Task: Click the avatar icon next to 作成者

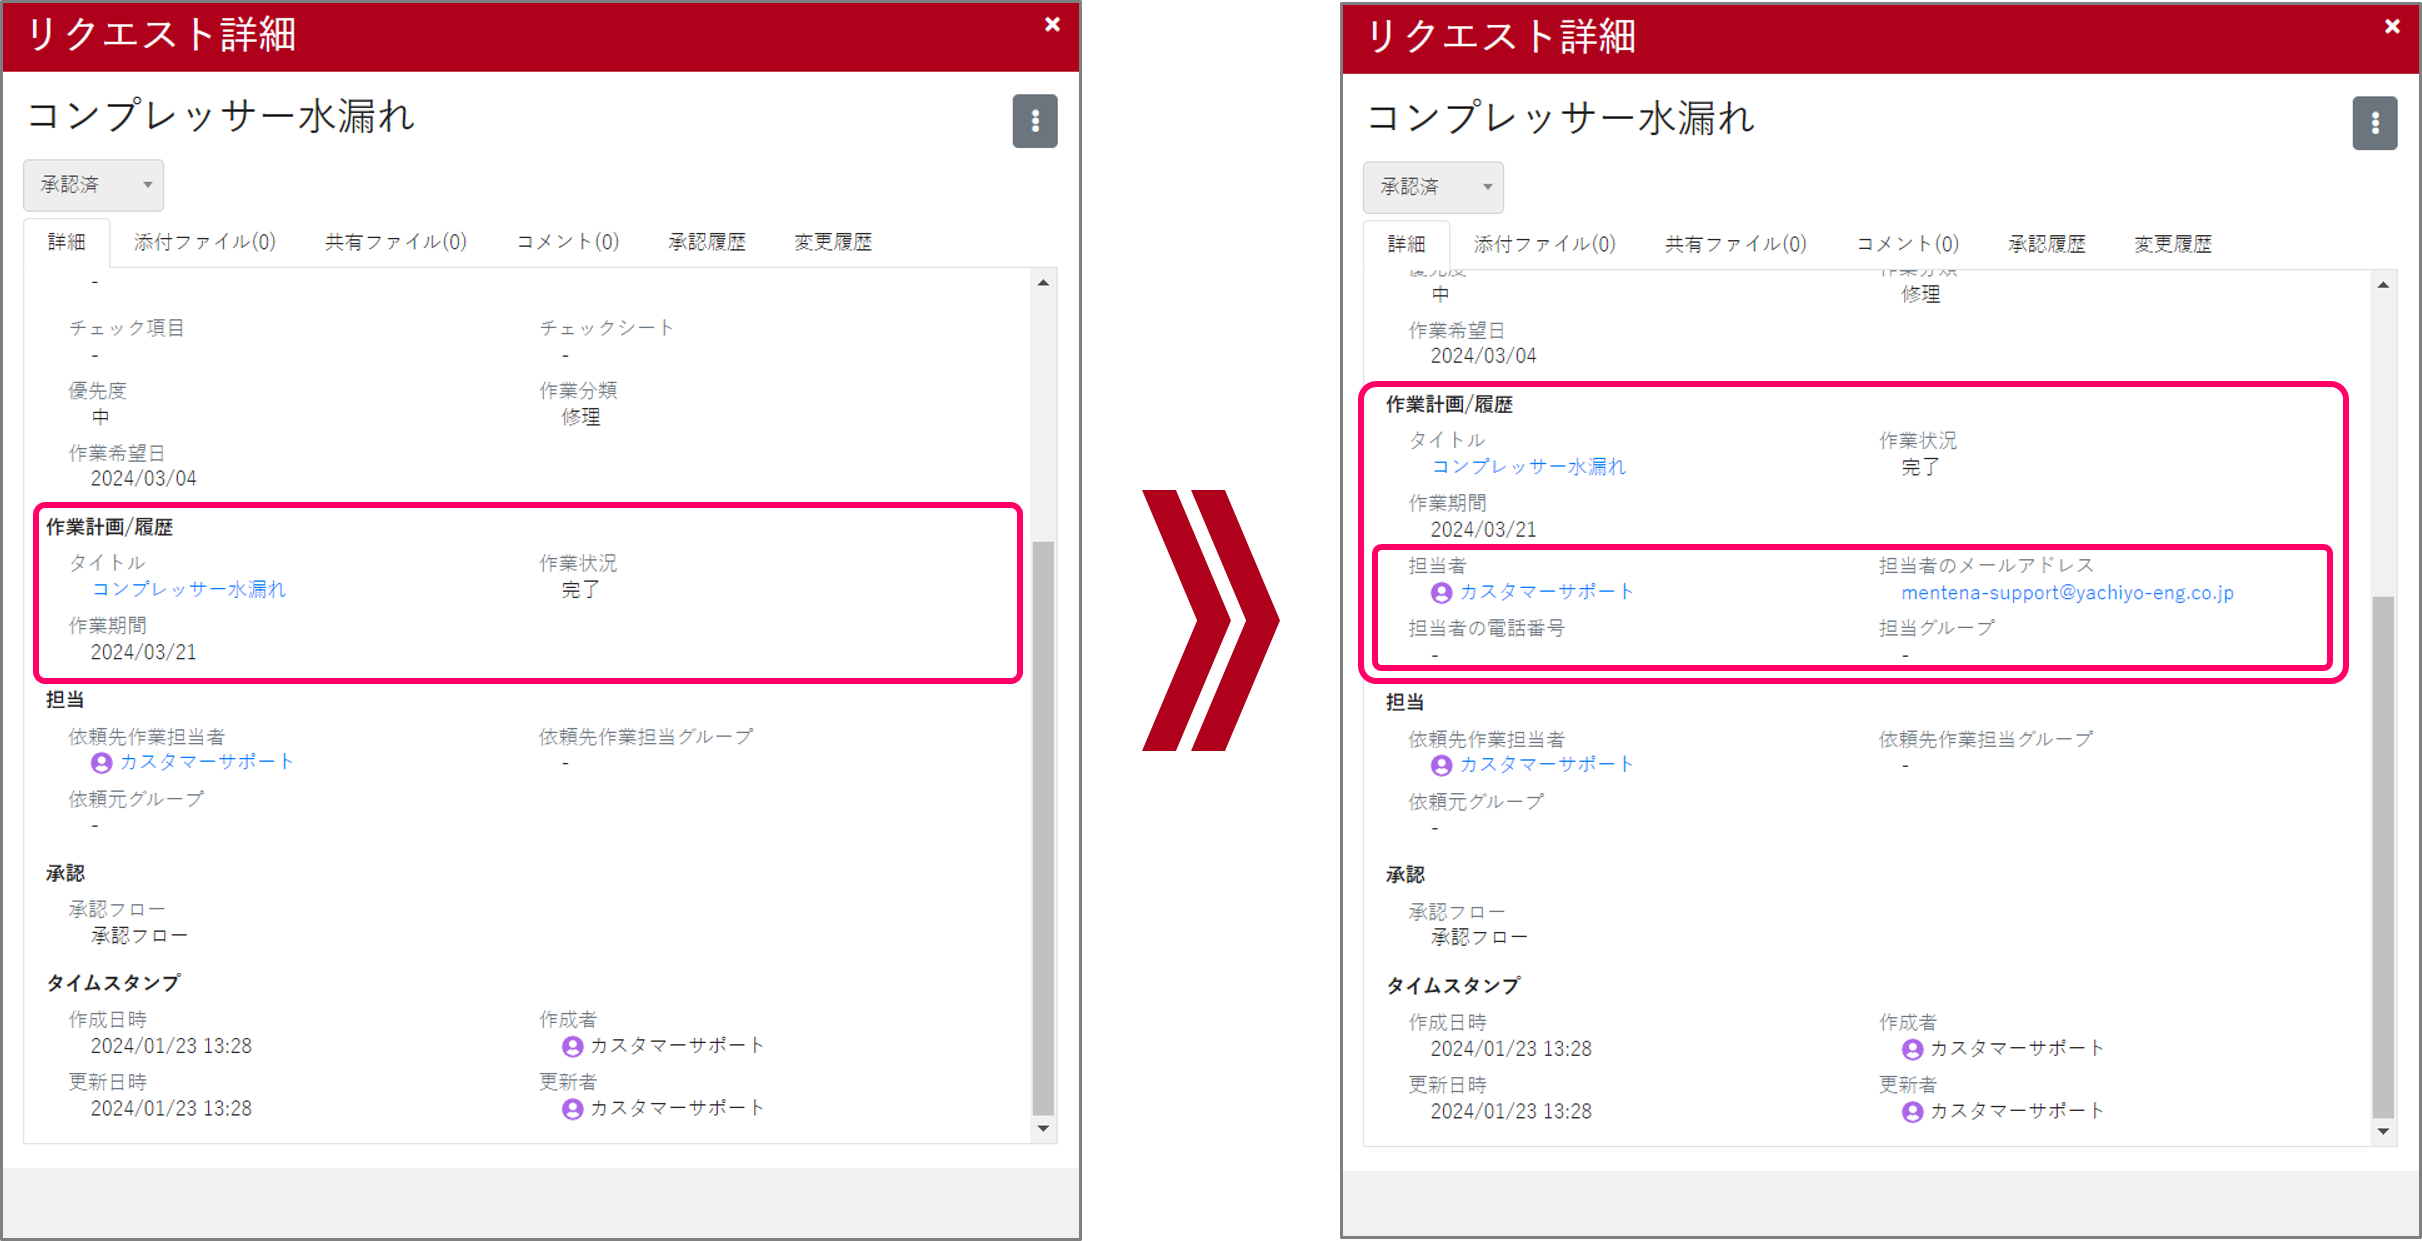Action: 571,1046
